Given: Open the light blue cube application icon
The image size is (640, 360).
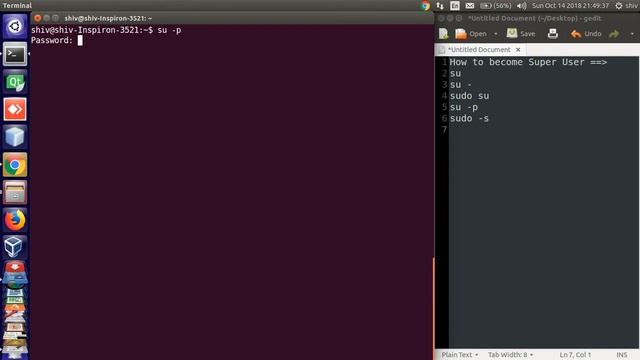Looking at the screenshot, I should tap(15, 137).
